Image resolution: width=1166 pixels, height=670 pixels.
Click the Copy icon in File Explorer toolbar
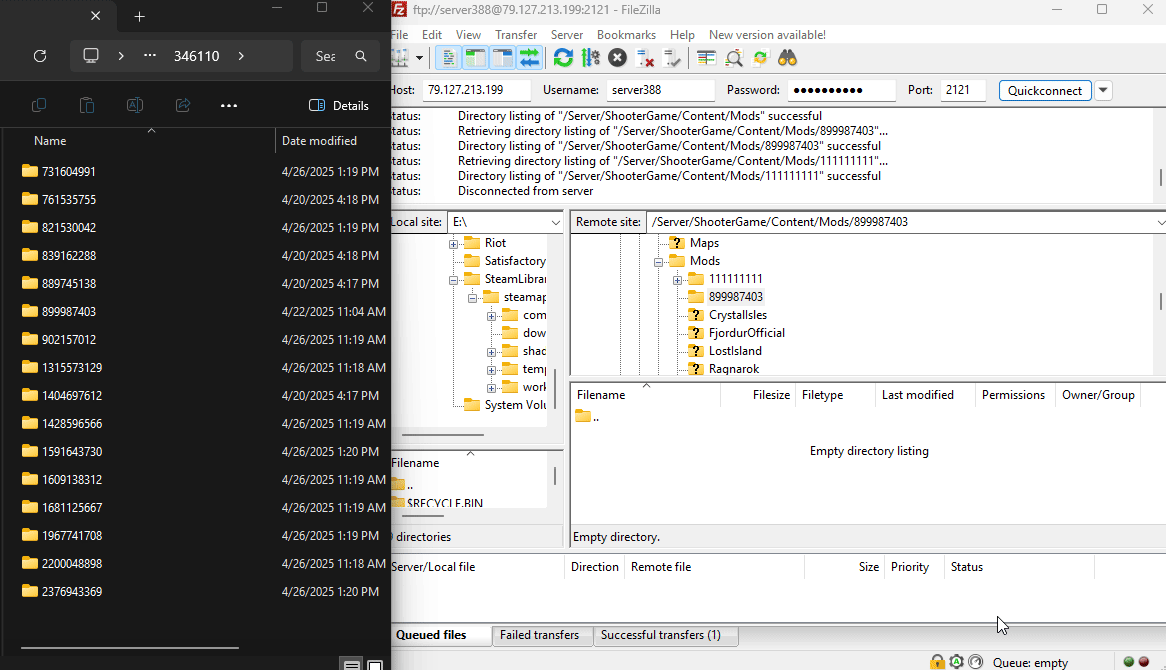click(39, 106)
